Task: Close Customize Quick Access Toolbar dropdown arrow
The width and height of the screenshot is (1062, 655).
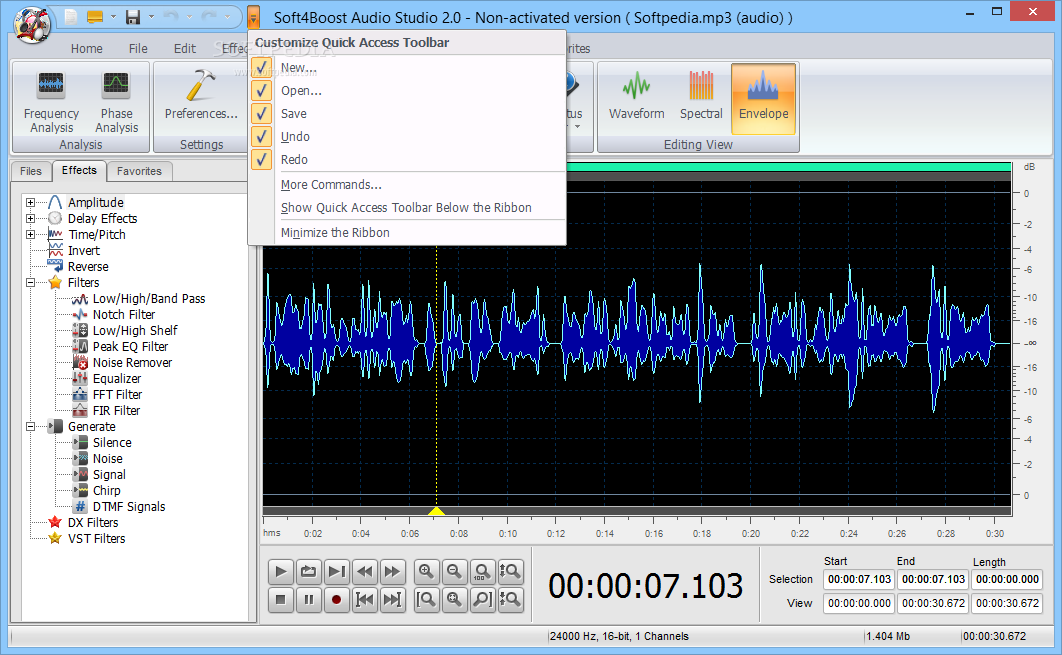Action: click(x=253, y=17)
